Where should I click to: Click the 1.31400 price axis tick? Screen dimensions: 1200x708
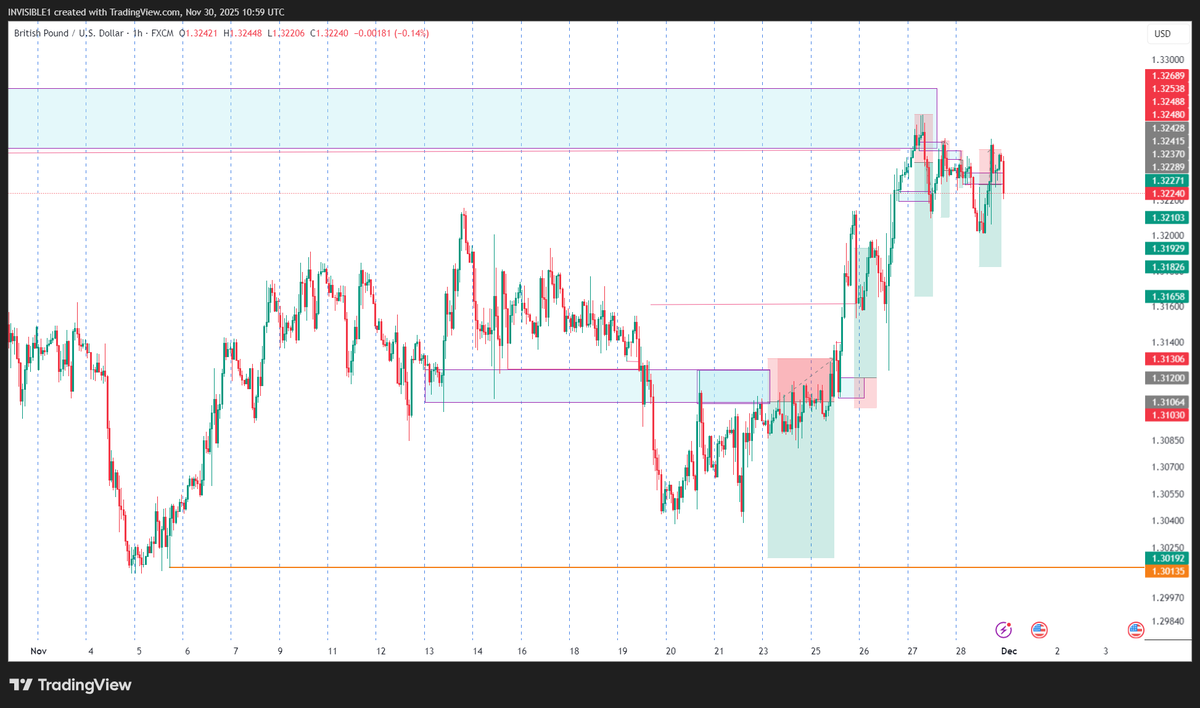pos(1168,342)
